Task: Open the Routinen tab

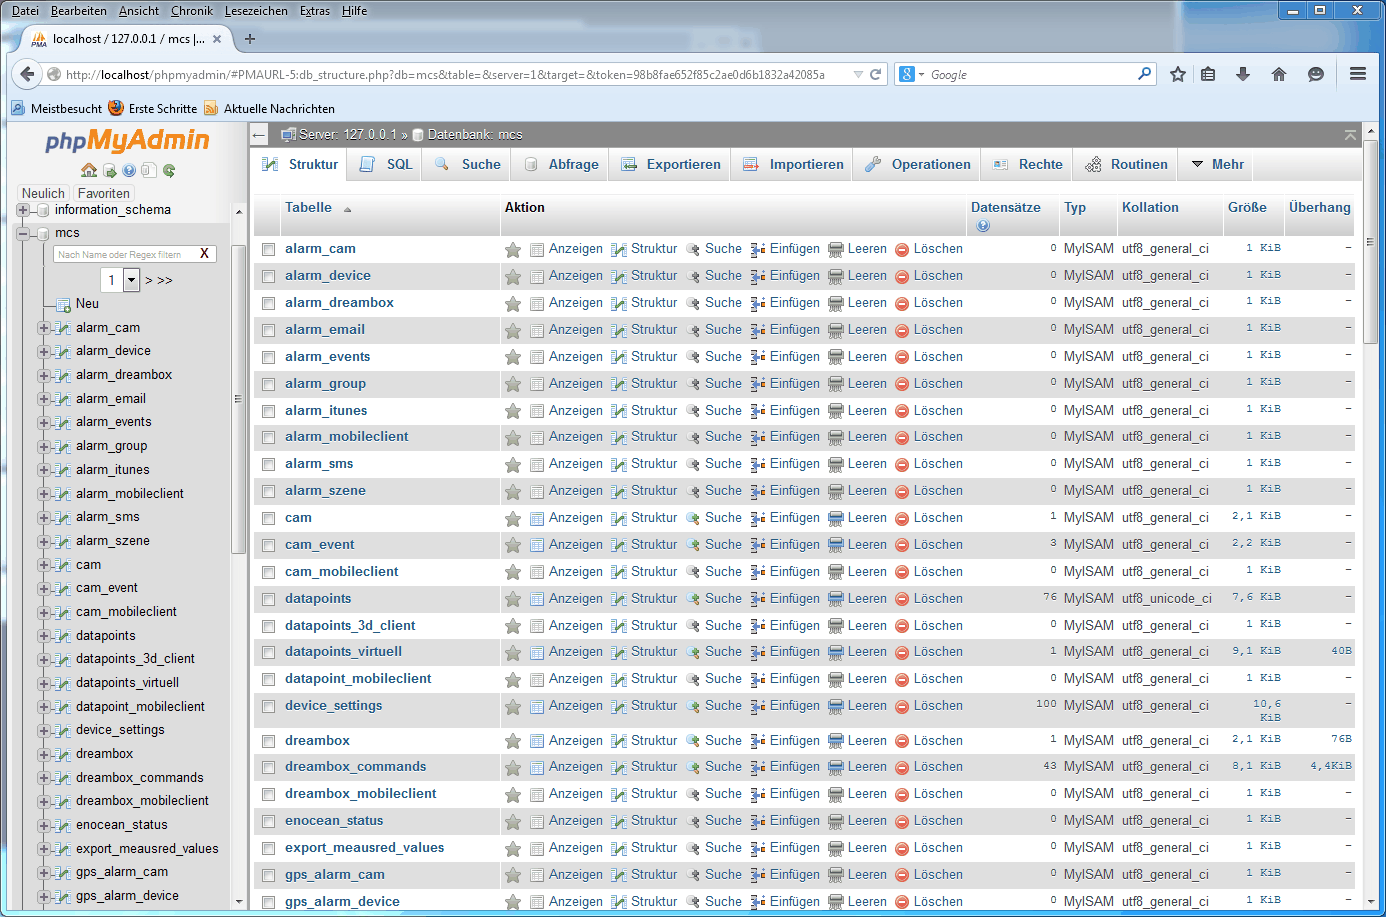Action: click(x=1127, y=165)
